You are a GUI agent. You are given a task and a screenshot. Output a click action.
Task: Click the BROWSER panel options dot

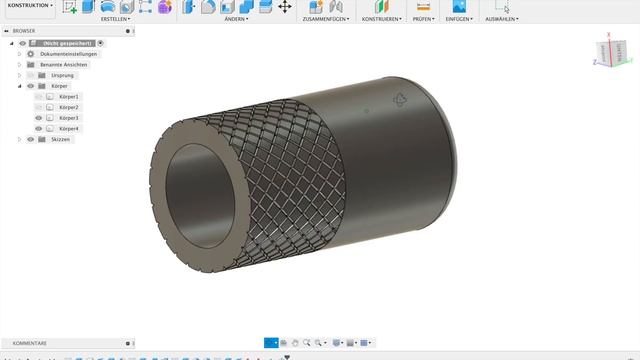[x=127, y=31]
